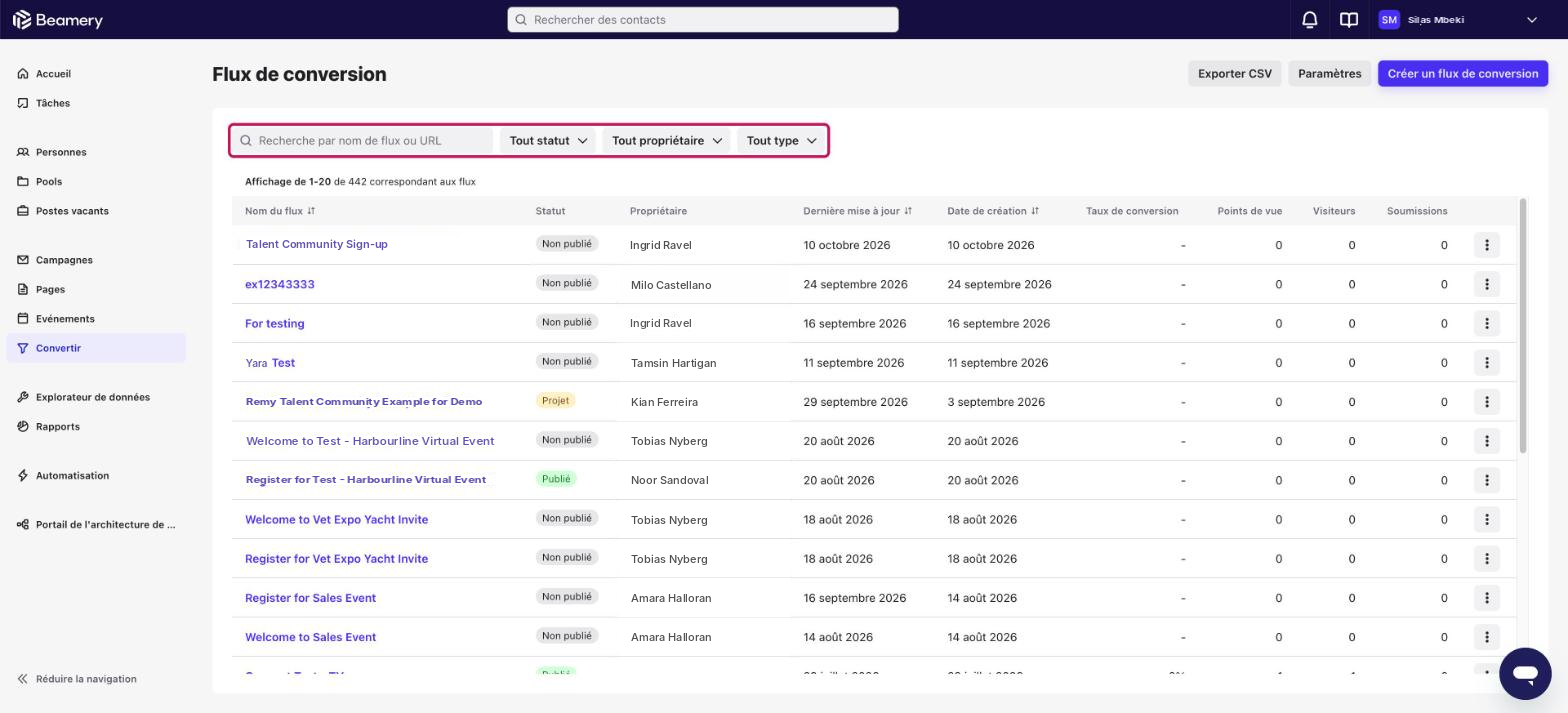Open row actions for Register for Sales Event
The image size is (1568, 713).
(1487, 598)
